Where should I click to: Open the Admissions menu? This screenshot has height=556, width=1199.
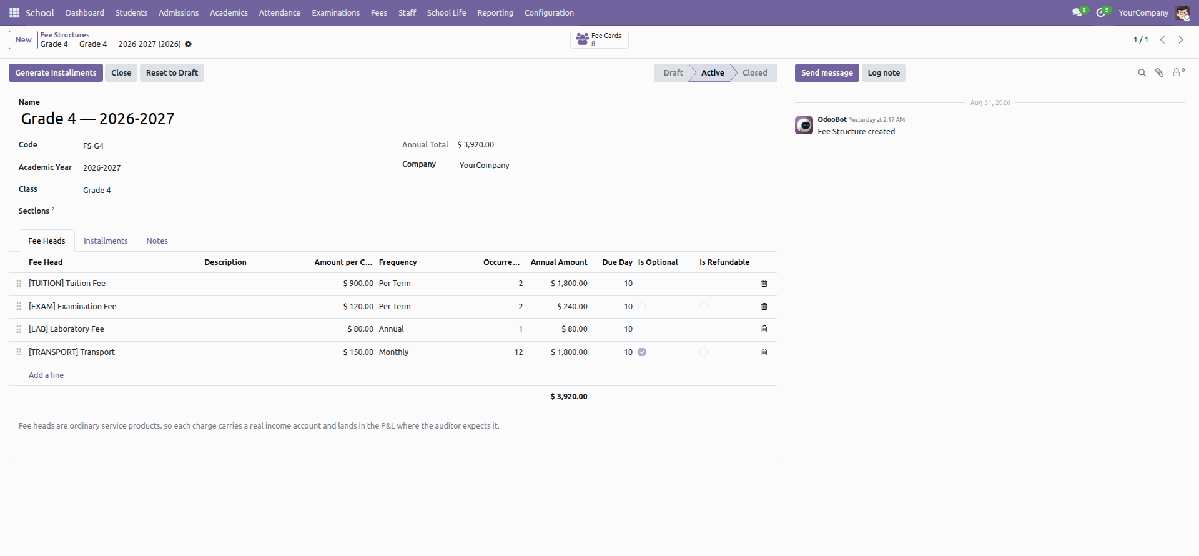178,13
